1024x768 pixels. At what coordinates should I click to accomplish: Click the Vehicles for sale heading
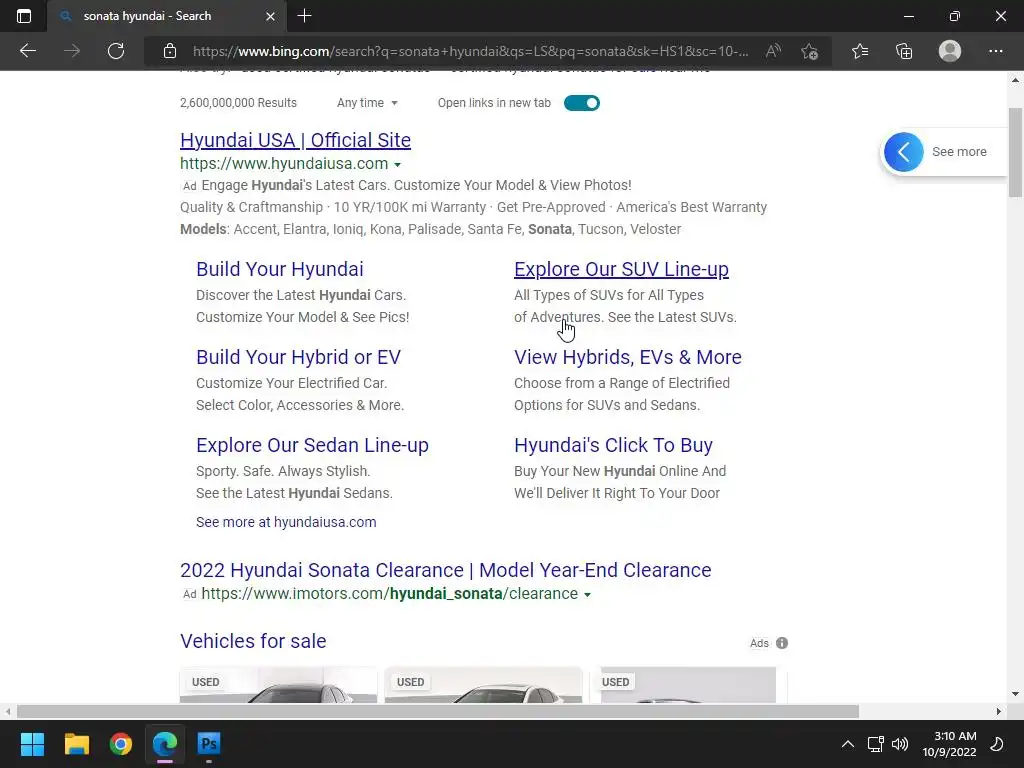click(253, 641)
